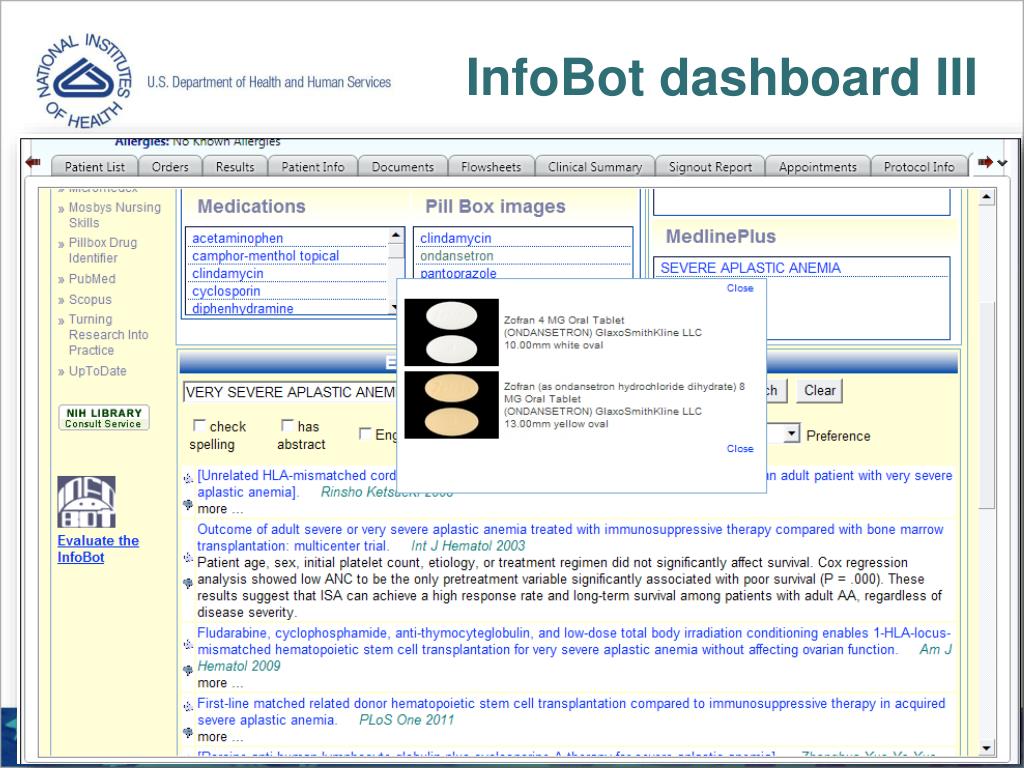Open the Scopus sidebar link
The image size is (1024, 768).
pos(89,300)
